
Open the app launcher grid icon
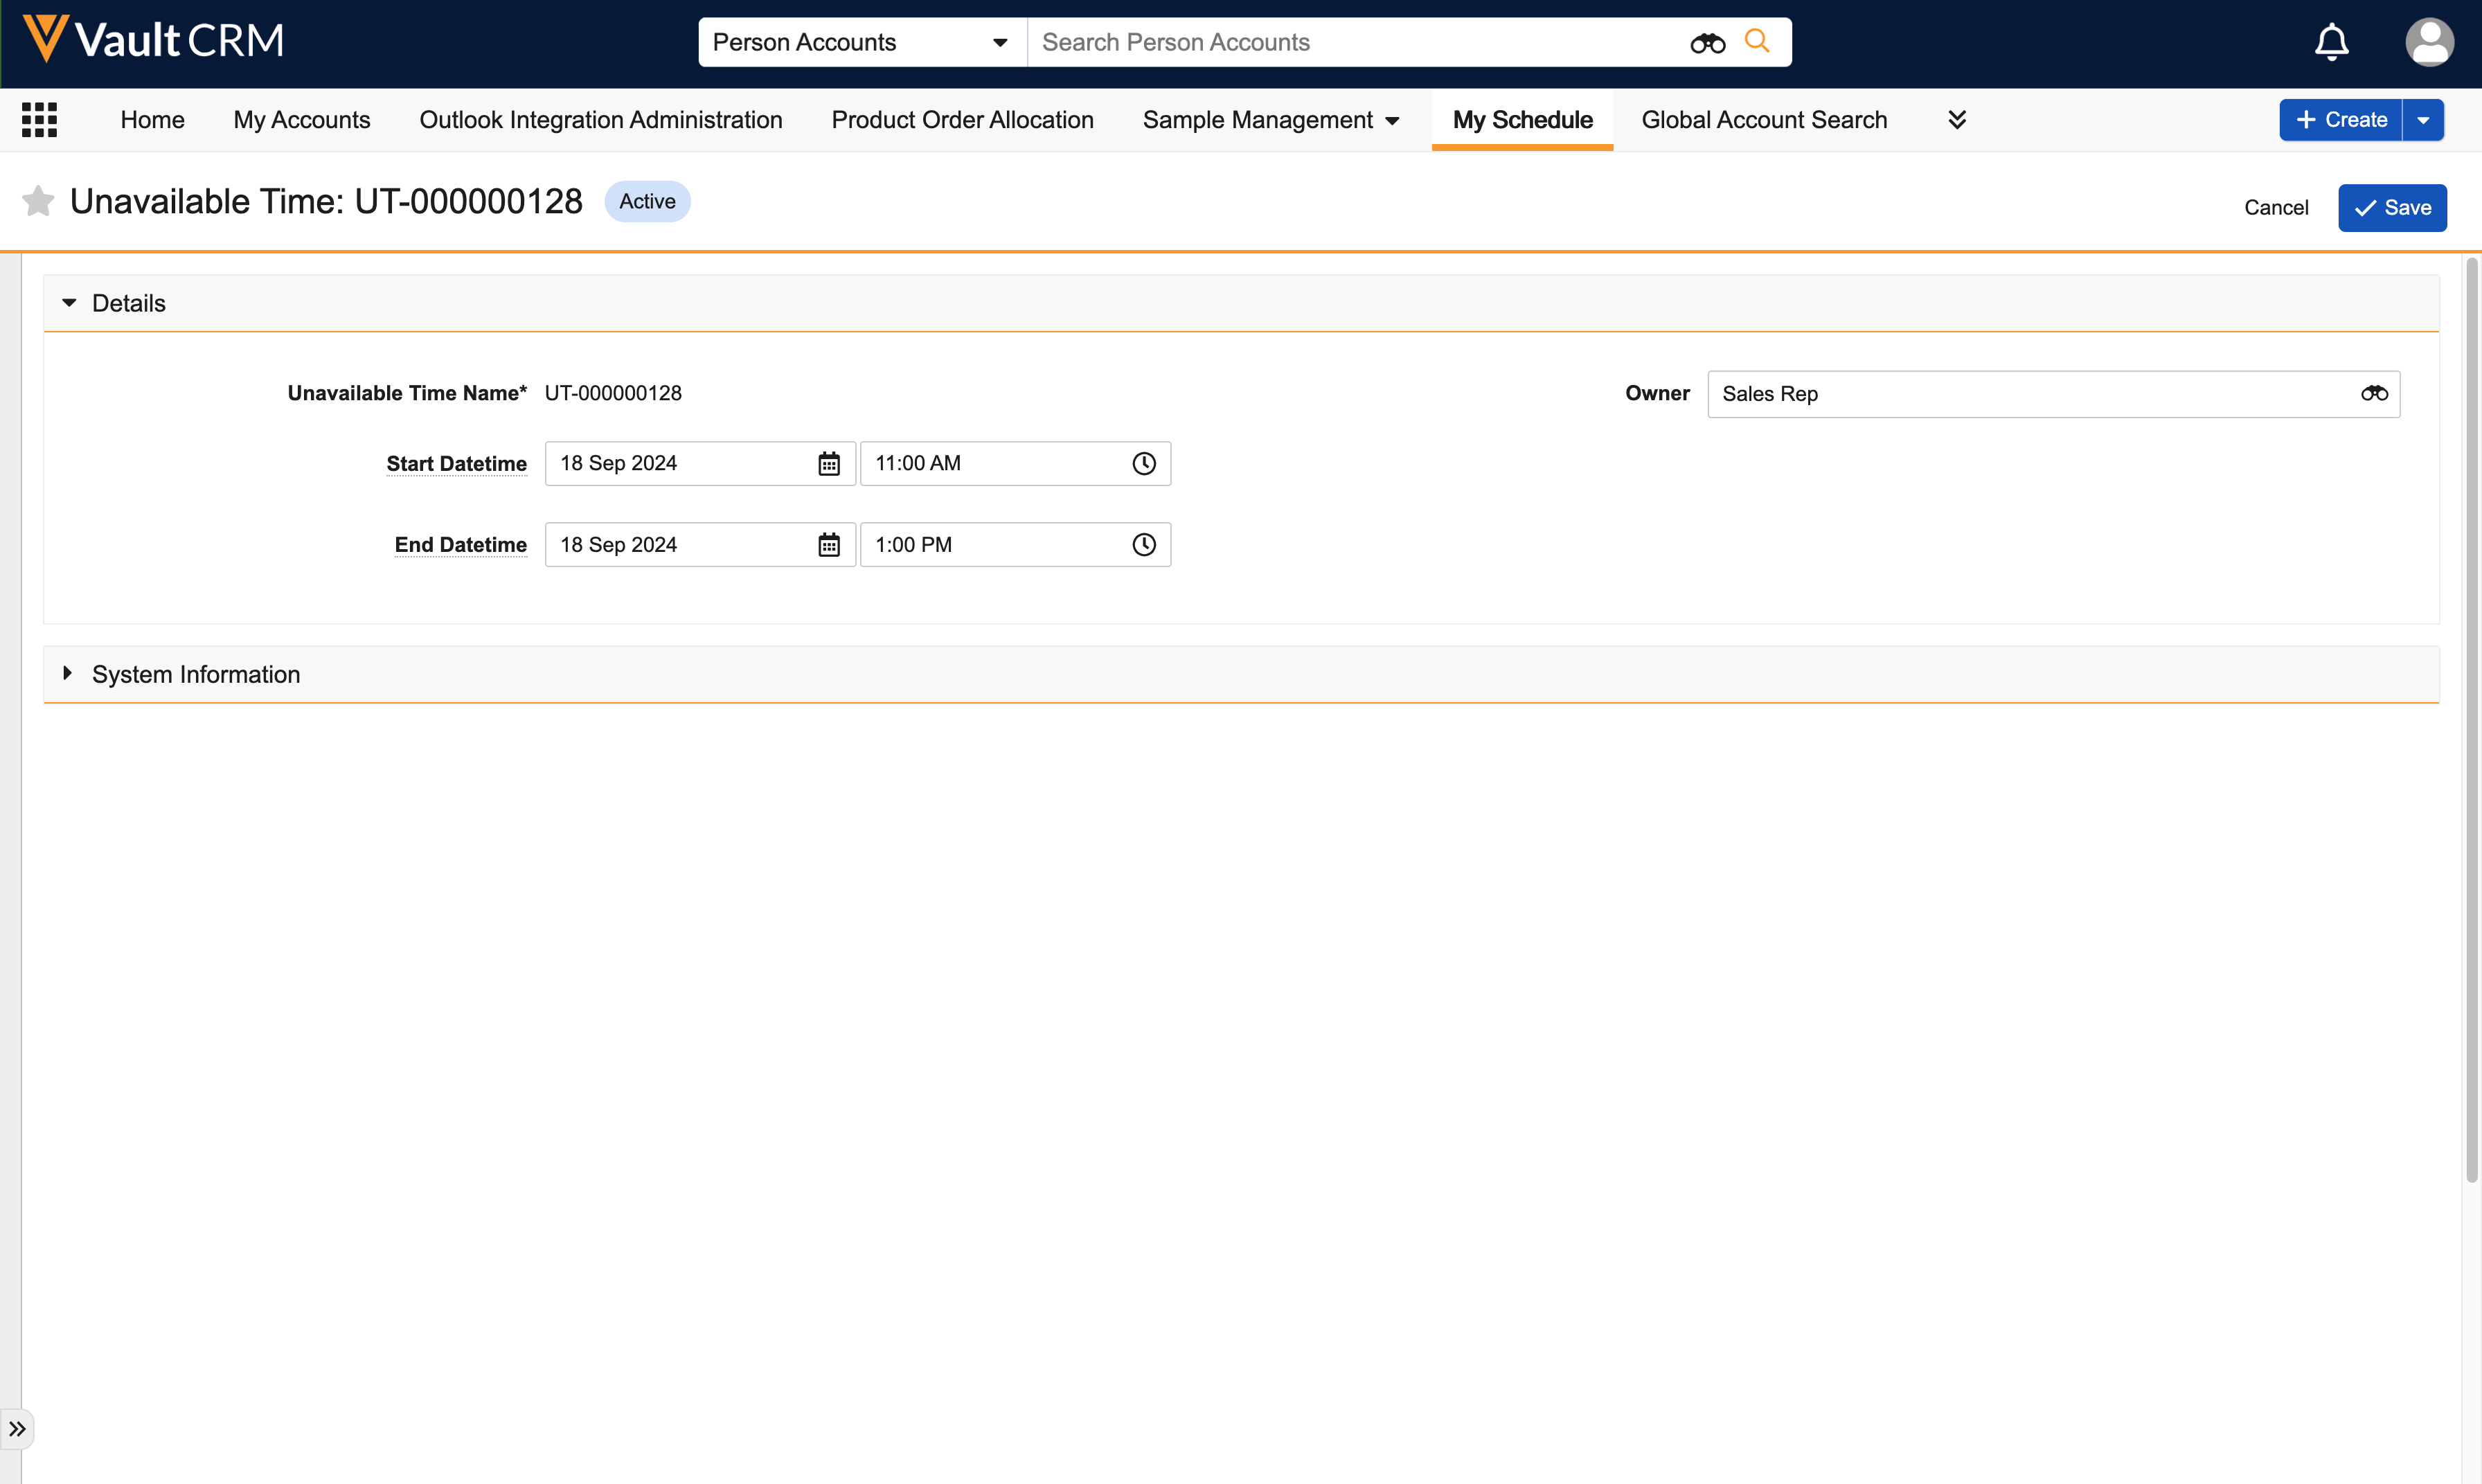[x=39, y=120]
